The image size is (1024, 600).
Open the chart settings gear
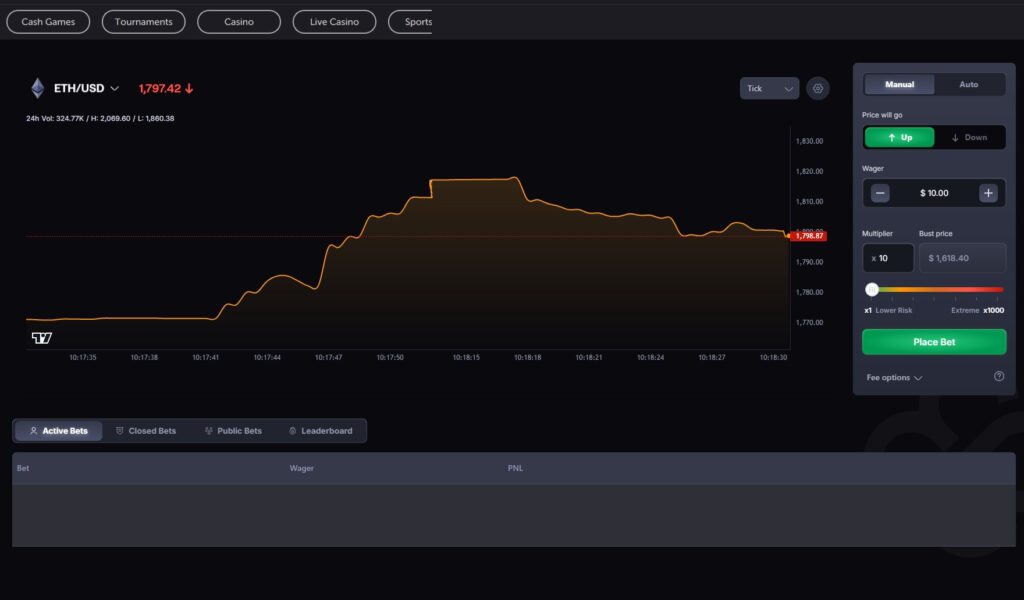[x=818, y=88]
